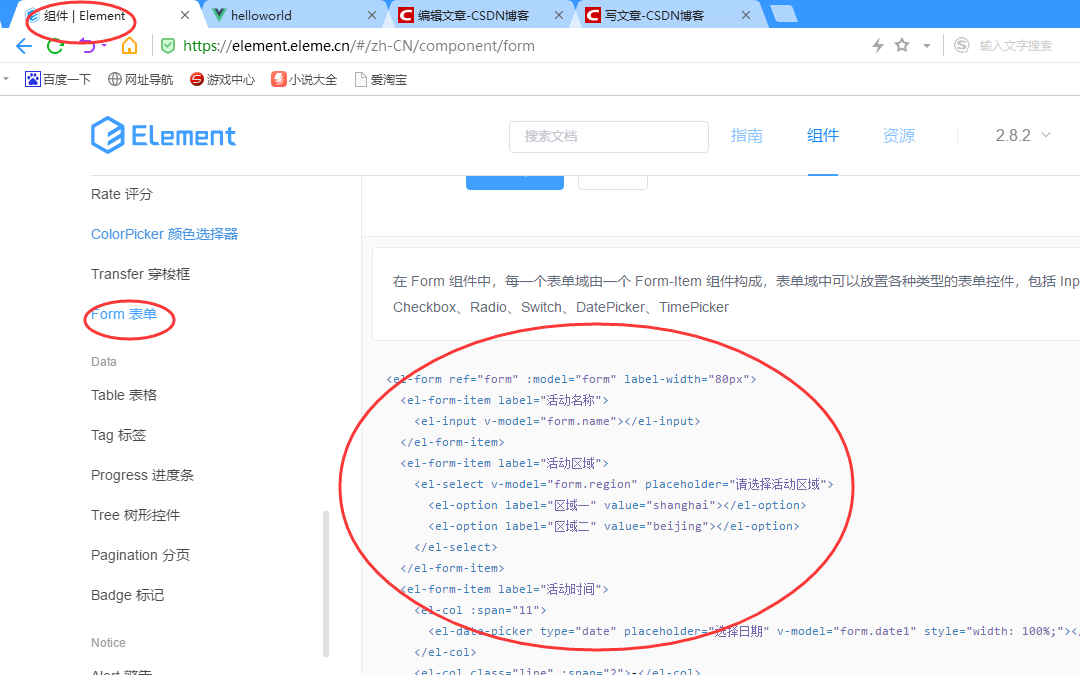This screenshot has width=1080, height=675.
Task: Click the green security shield icon
Action: click(167, 46)
